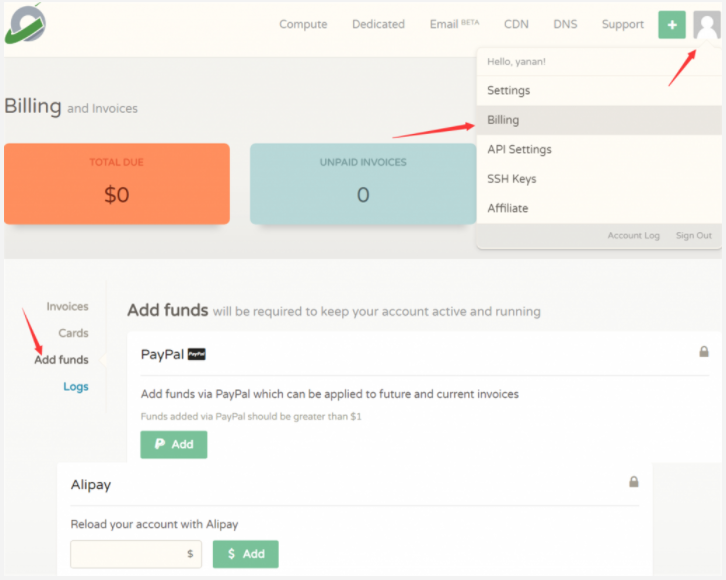Open the Compute navigation item
Image resolution: width=726 pixels, height=580 pixels.
[303, 25]
